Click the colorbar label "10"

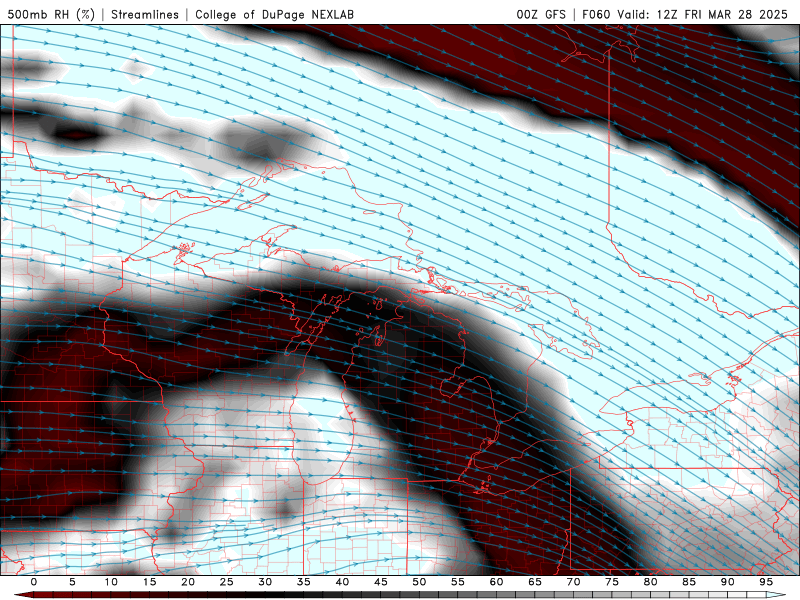click(x=111, y=582)
